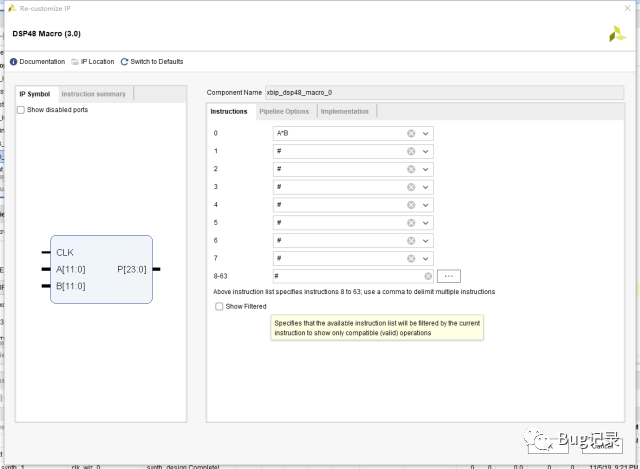The width and height of the screenshot is (640, 469).
Task: Click the A[11:0] port label
Action: click(x=71, y=269)
